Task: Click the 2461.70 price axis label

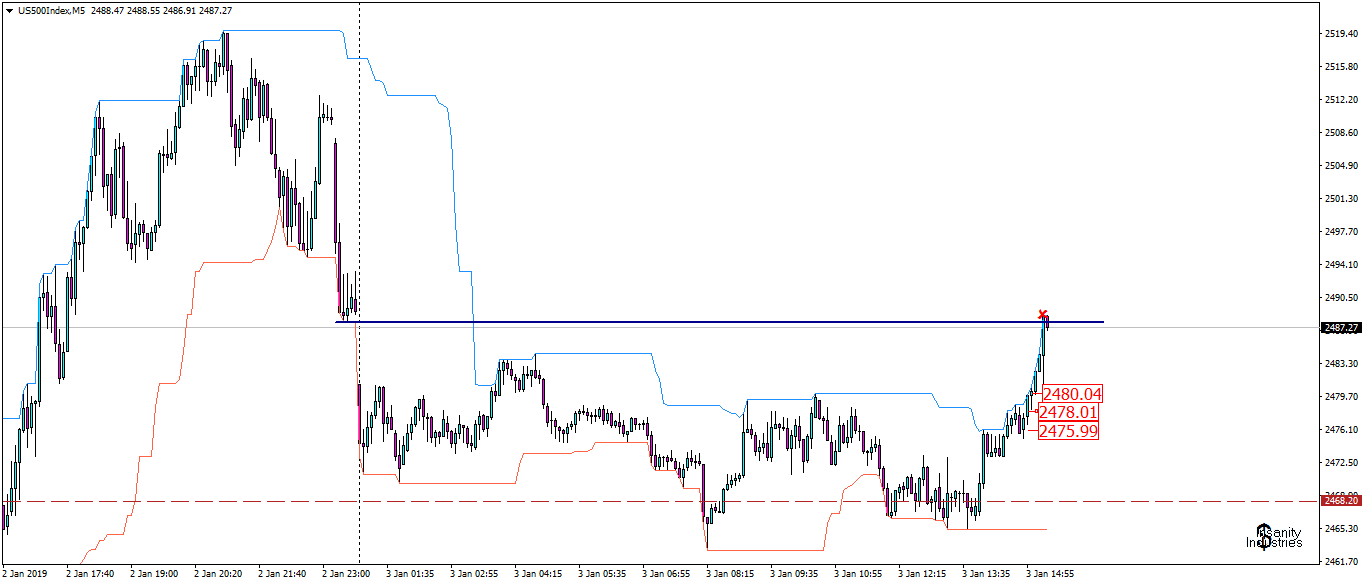Action: [x=1339, y=561]
